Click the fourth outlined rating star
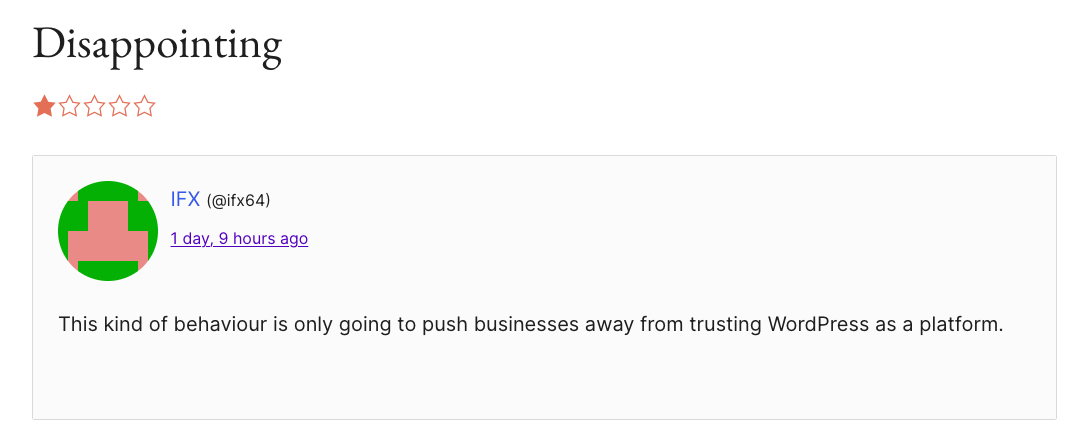Viewport: 1088px width, 437px height. [x=120, y=106]
